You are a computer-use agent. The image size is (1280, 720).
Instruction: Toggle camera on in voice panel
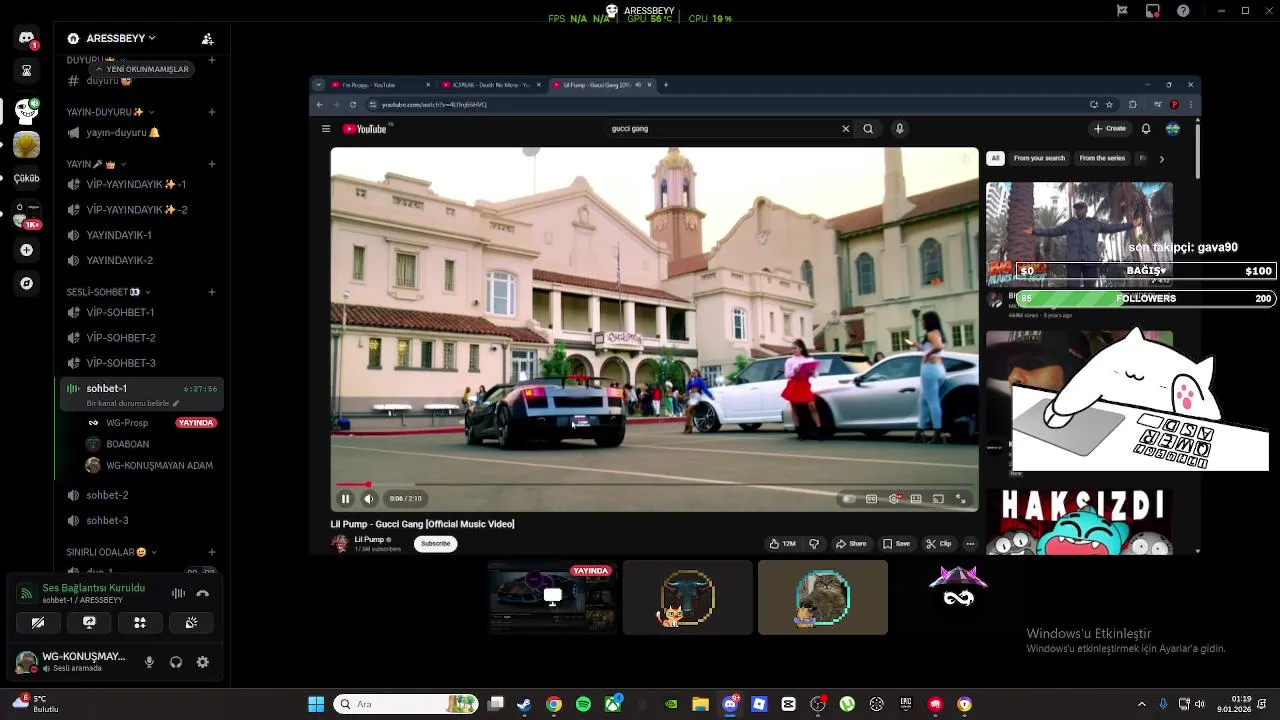click(38, 622)
